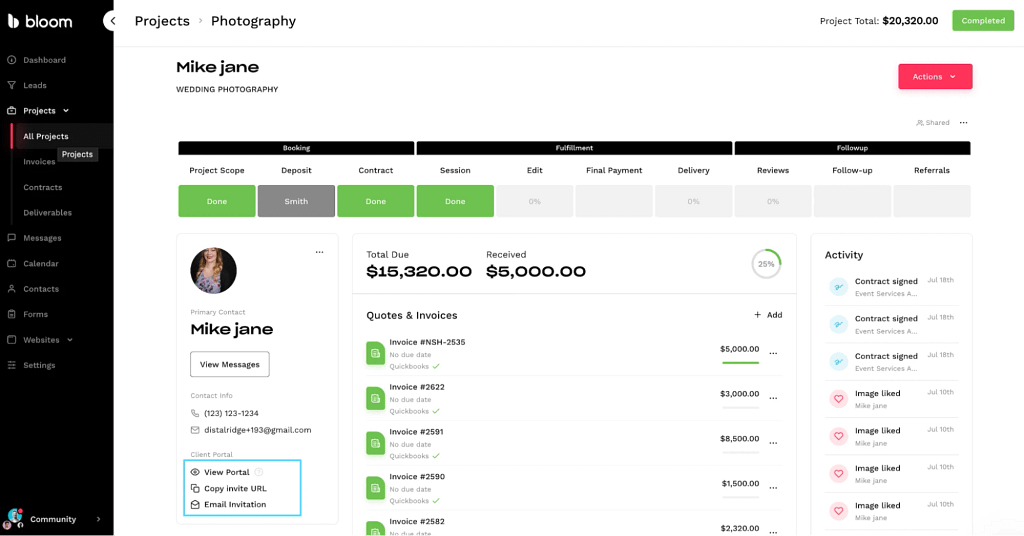The width and height of the screenshot is (1024, 536).
Task: Expand the Projects sidebar chevron
Action: 66,111
